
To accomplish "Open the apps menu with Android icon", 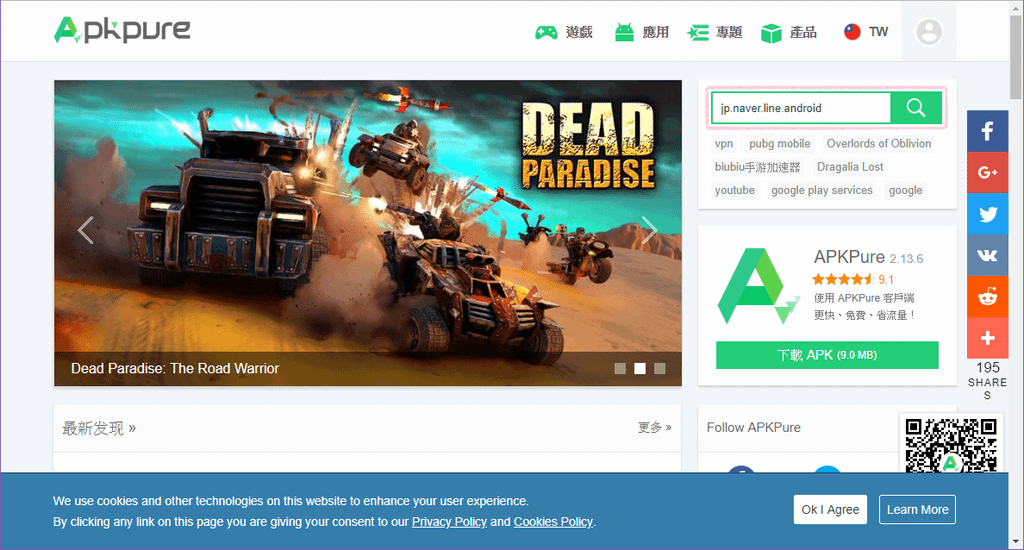I will (642, 32).
